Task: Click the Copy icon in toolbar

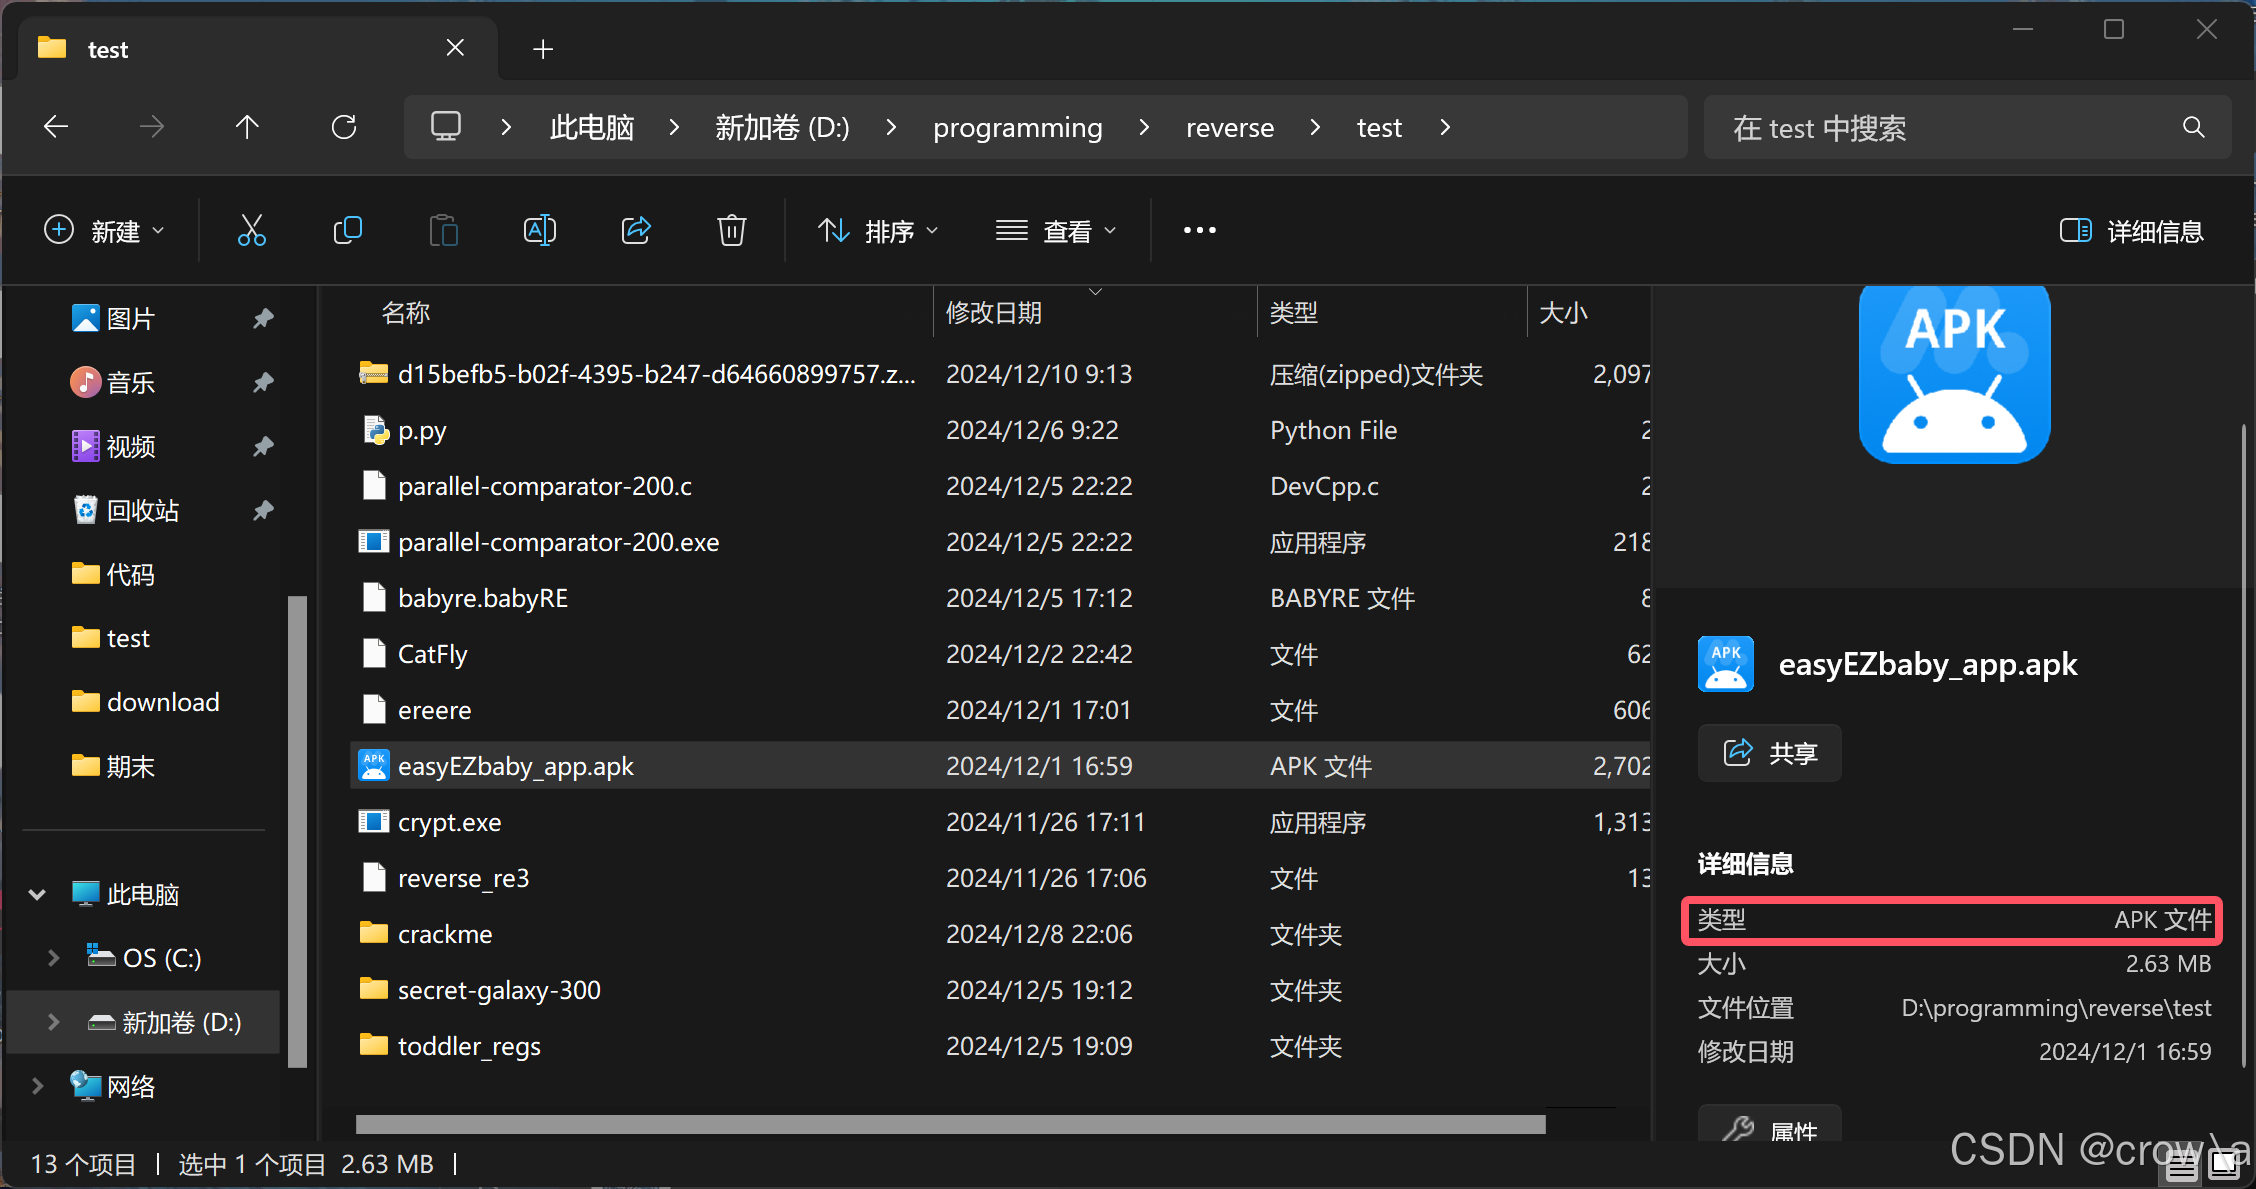Action: pyautogui.click(x=347, y=231)
